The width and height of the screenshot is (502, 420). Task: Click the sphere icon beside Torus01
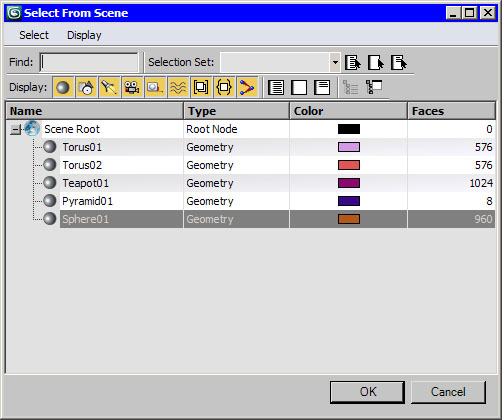click(50, 147)
